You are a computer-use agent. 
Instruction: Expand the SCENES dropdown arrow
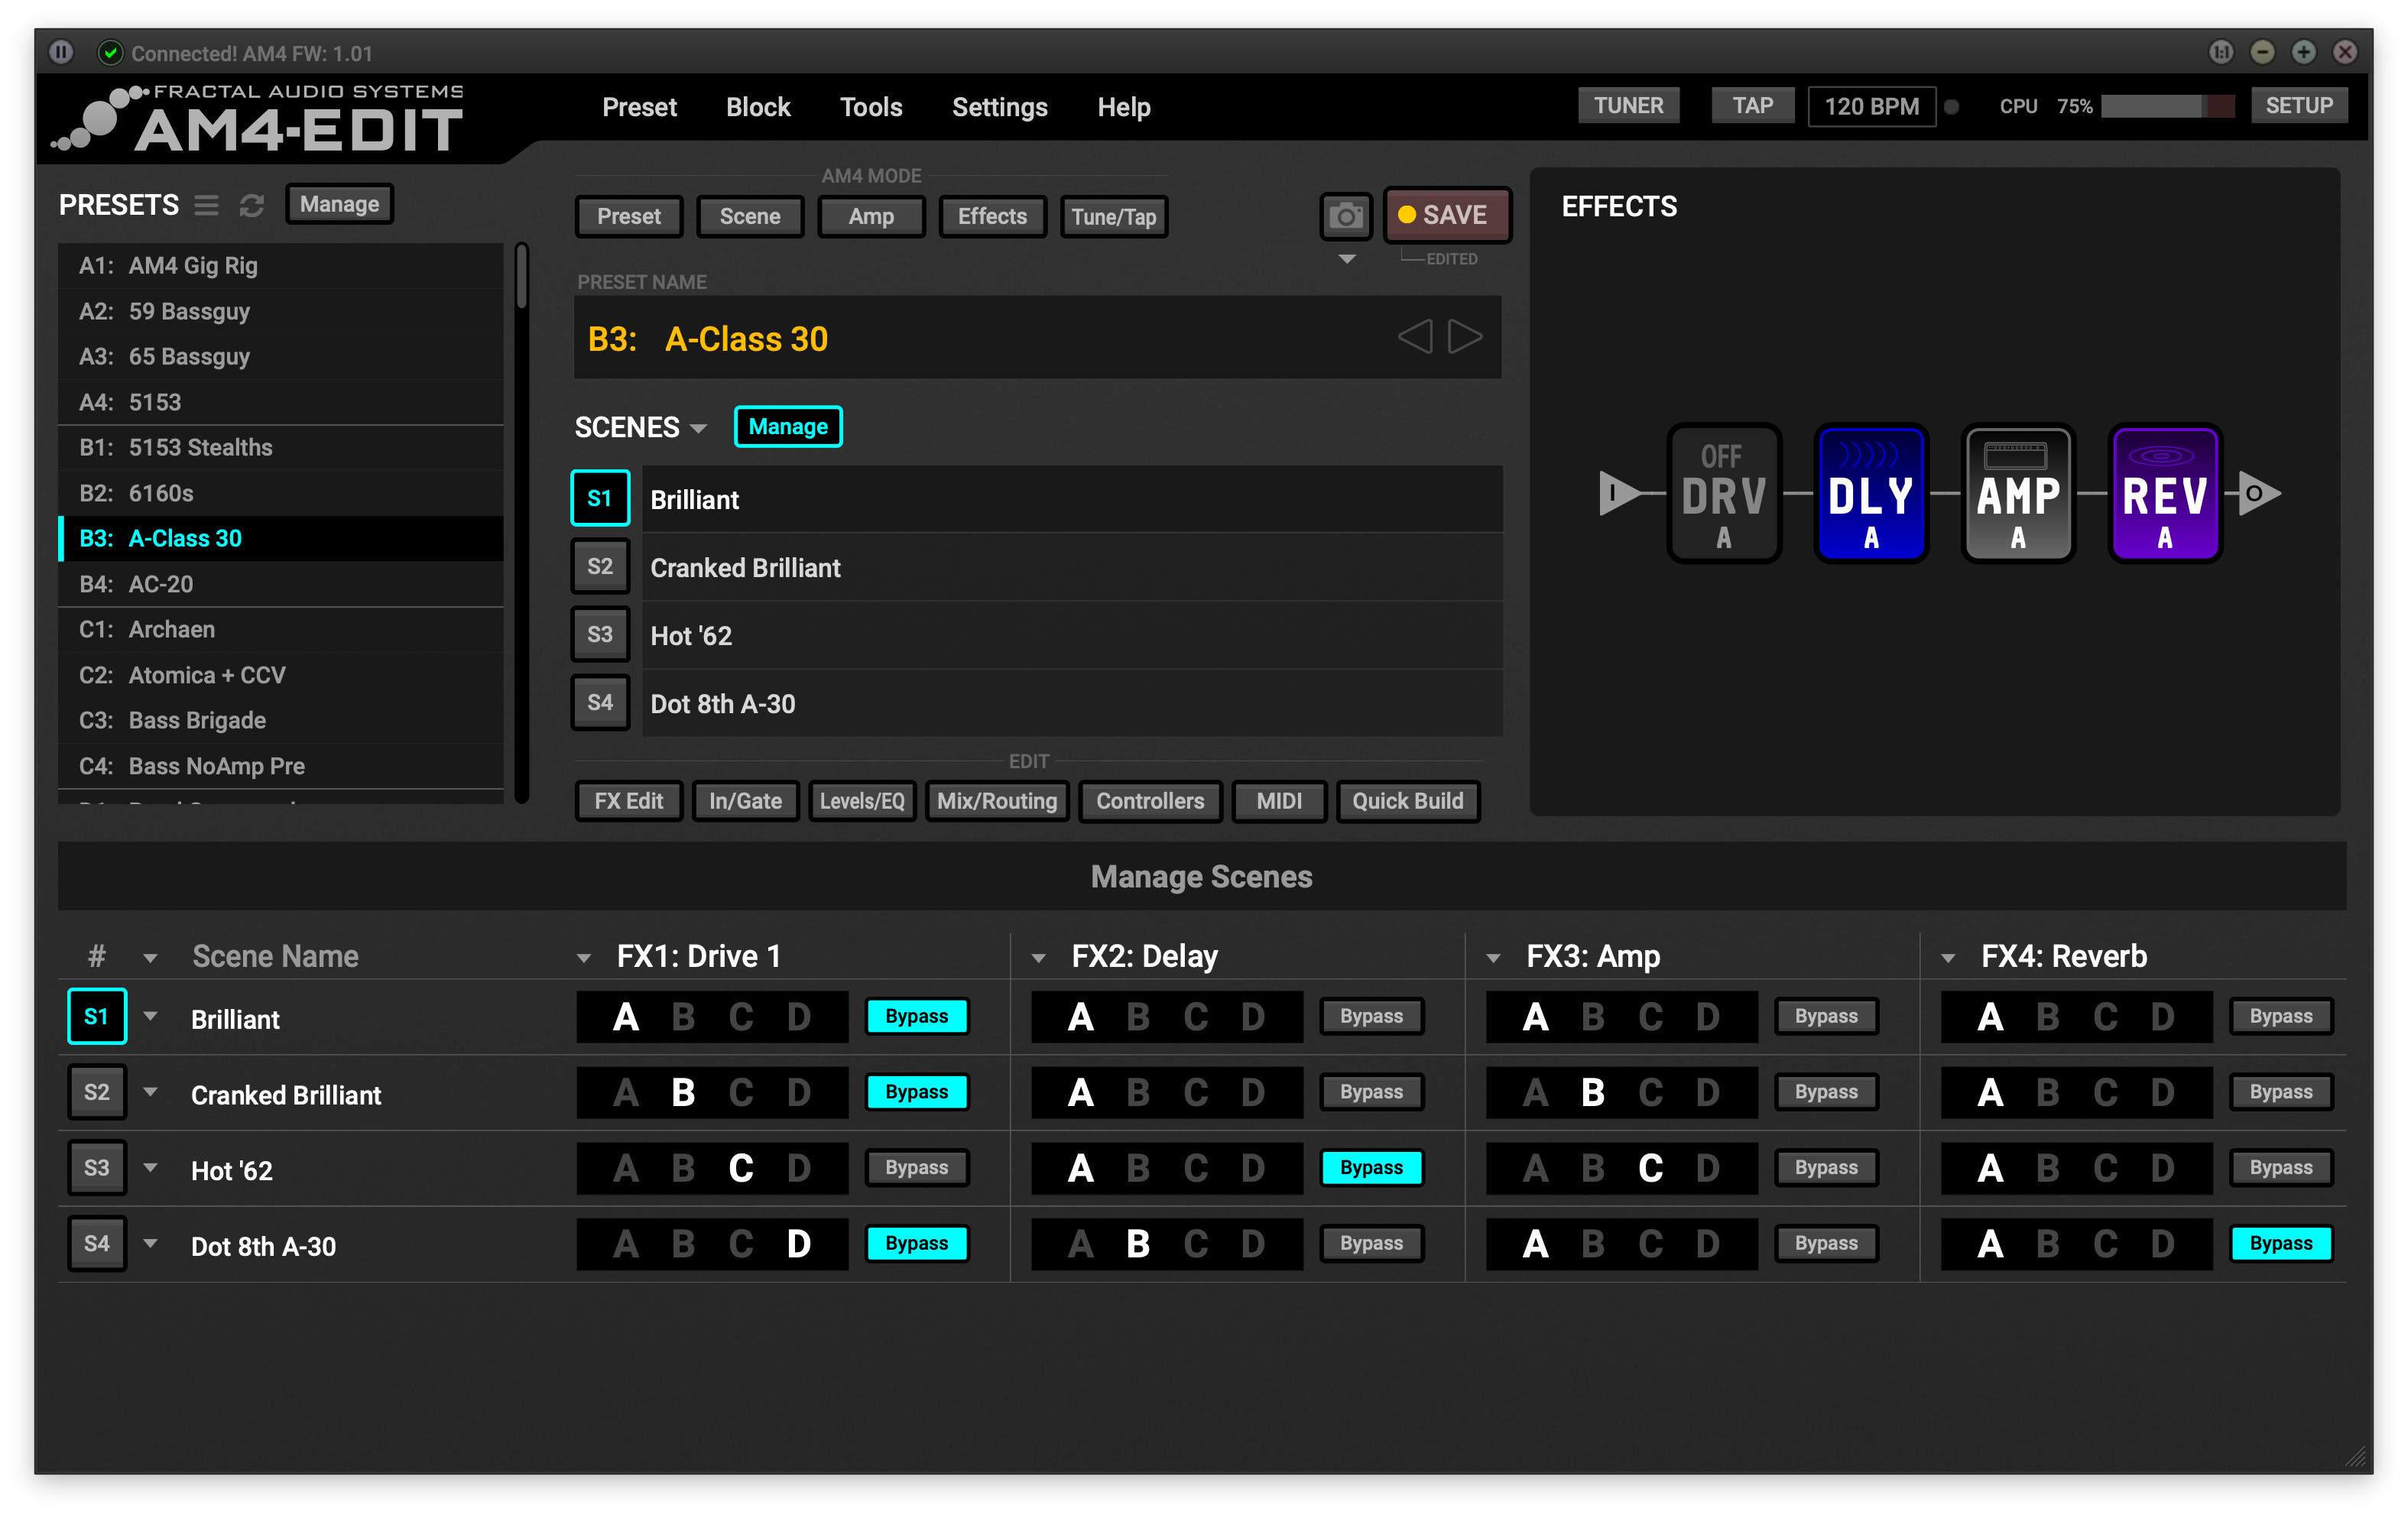click(x=699, y=428)
